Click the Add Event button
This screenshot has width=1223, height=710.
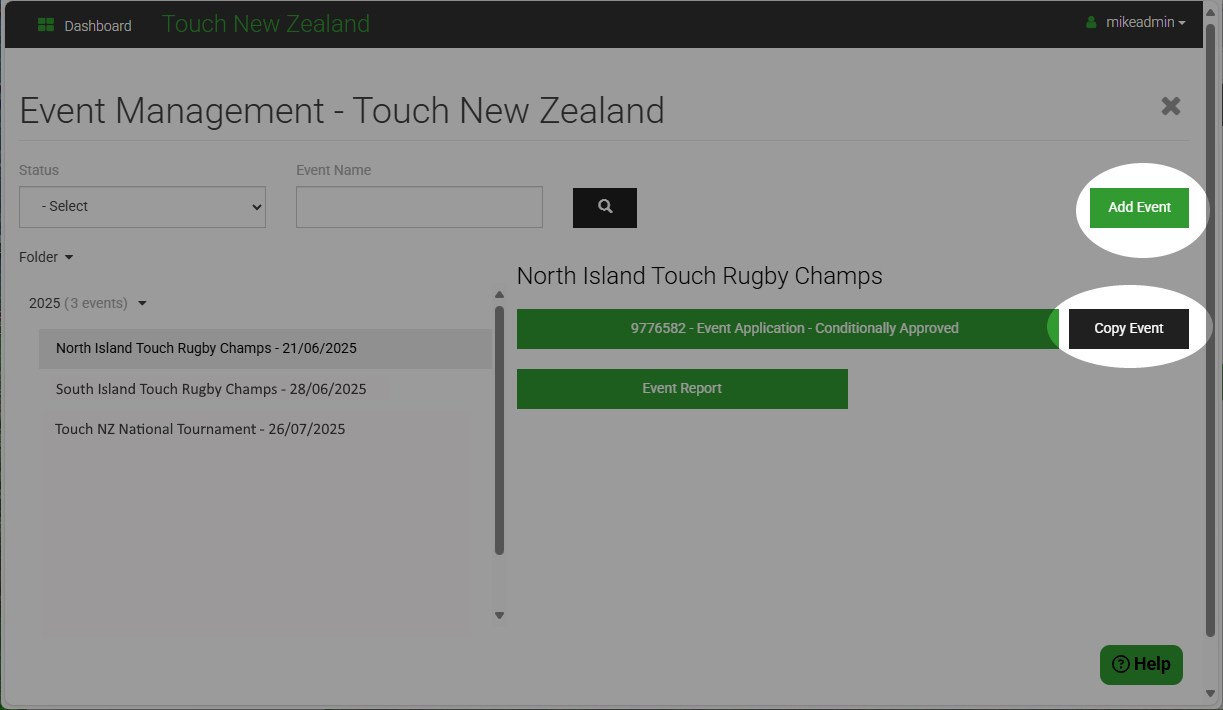(x=1139, y=208)
